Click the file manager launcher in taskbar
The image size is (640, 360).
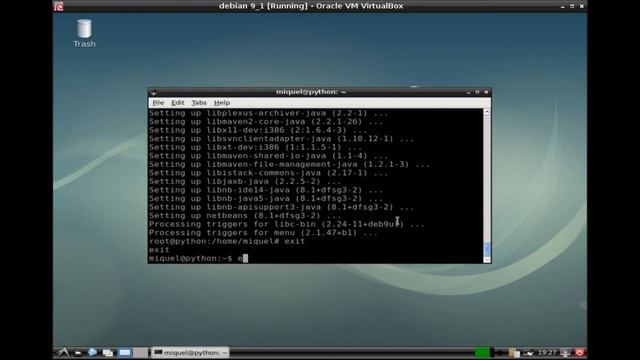[x=78, y=353]
